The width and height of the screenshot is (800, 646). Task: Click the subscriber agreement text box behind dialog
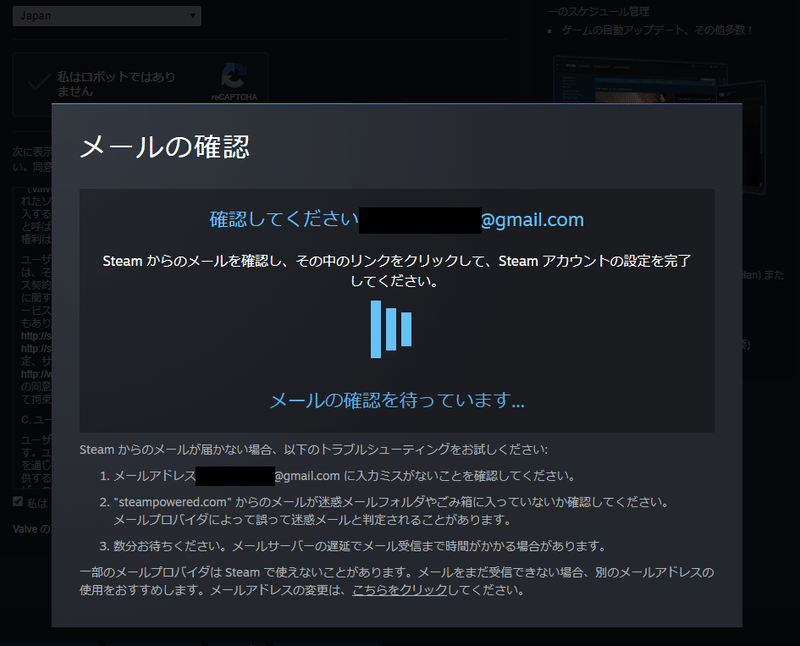pos(32,338)
